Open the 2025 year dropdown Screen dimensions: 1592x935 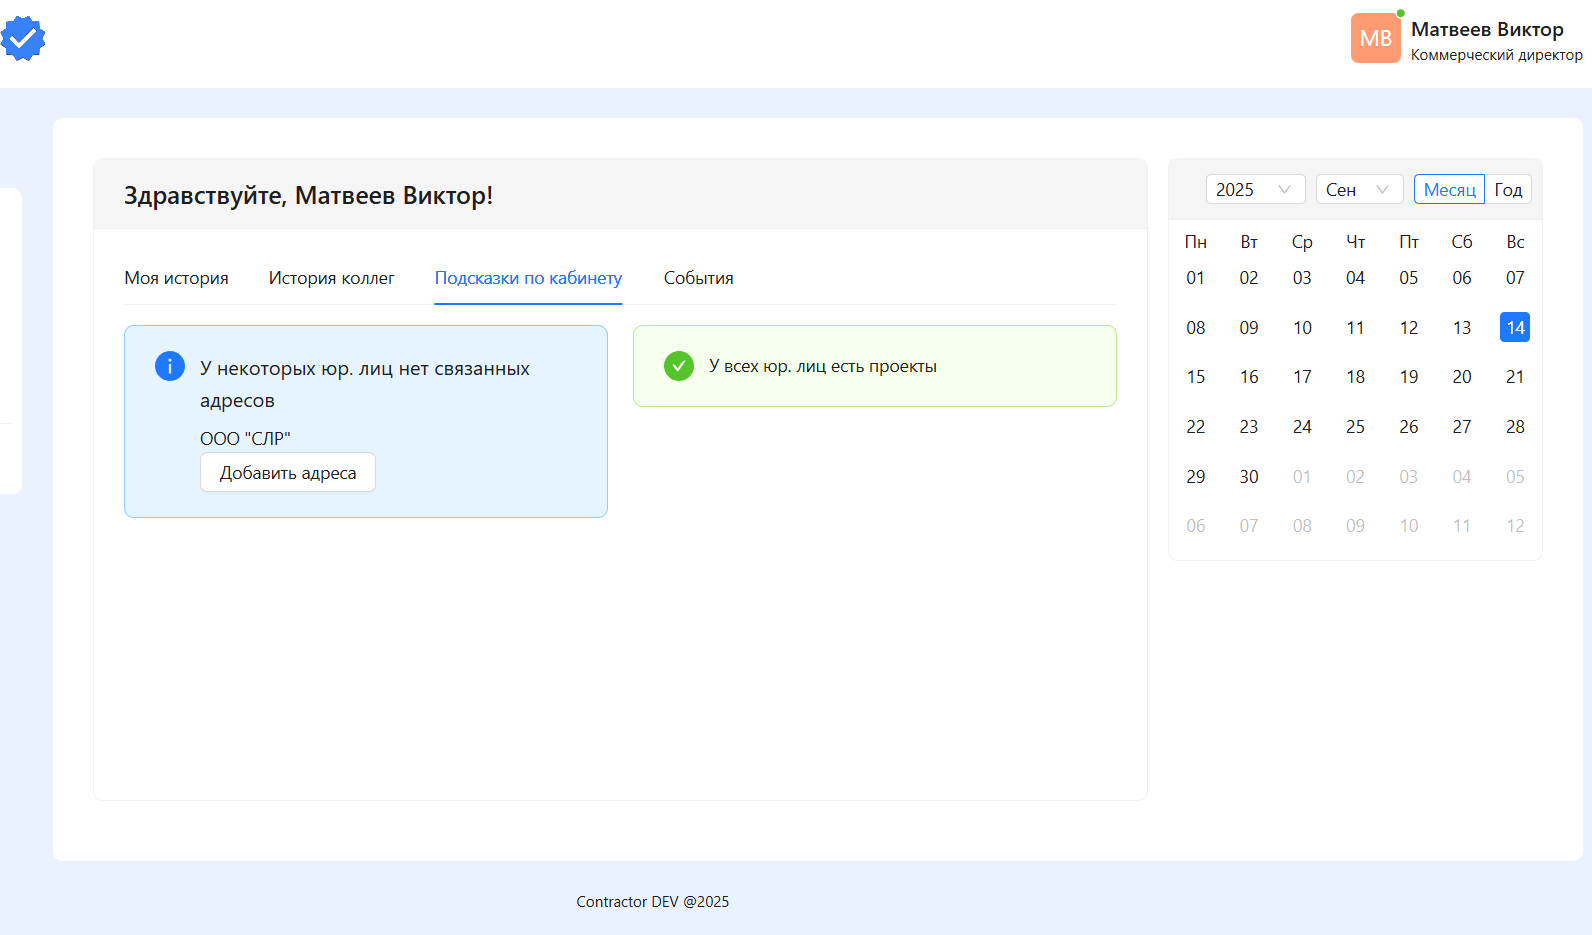click(x=1254, y=190)
